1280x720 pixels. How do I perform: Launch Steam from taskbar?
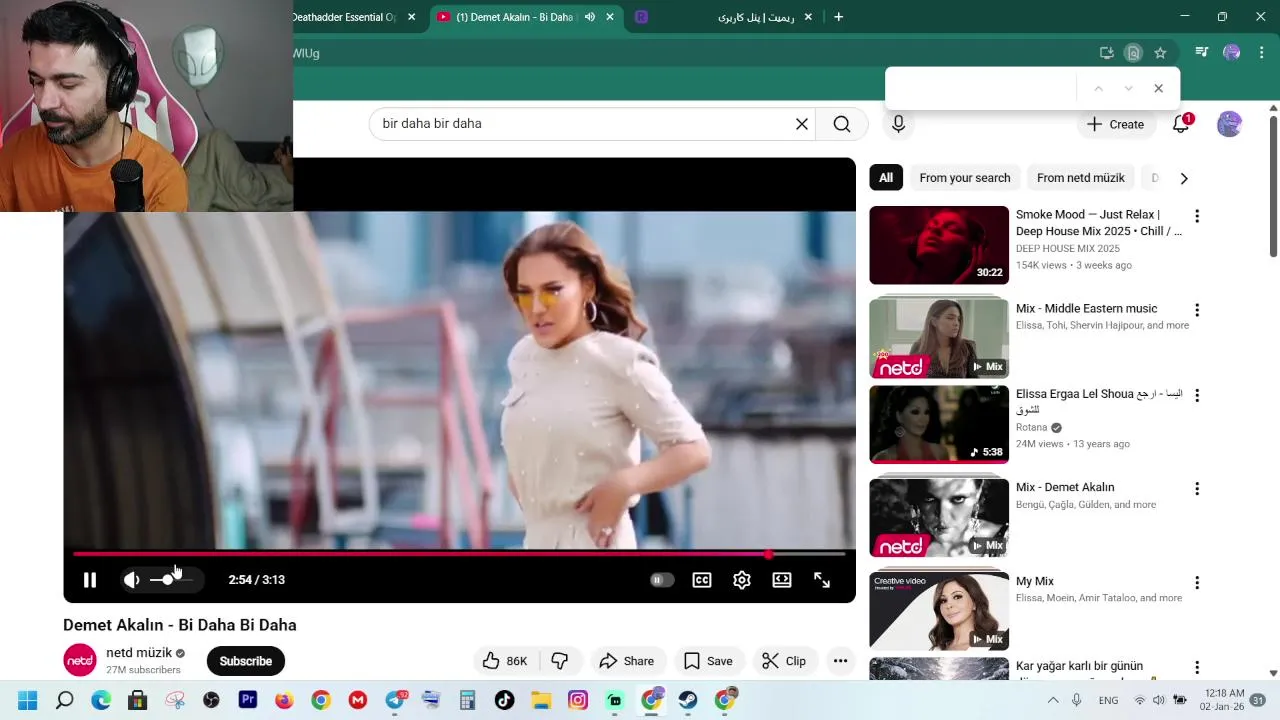(688, 700)
